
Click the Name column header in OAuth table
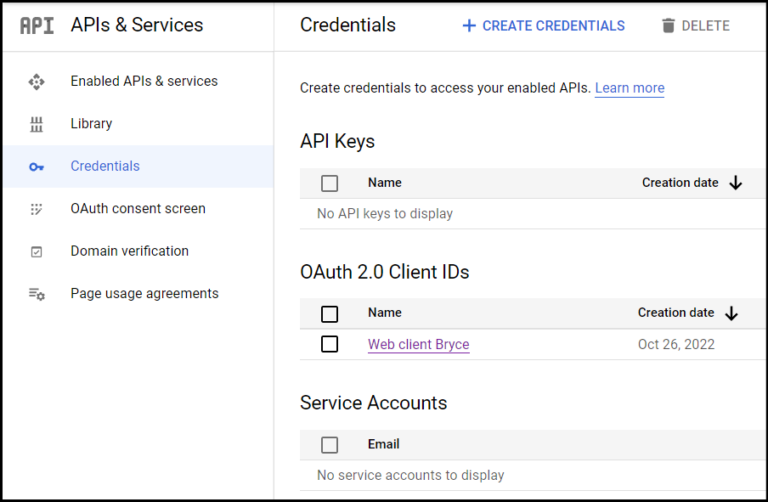point(385,313)
